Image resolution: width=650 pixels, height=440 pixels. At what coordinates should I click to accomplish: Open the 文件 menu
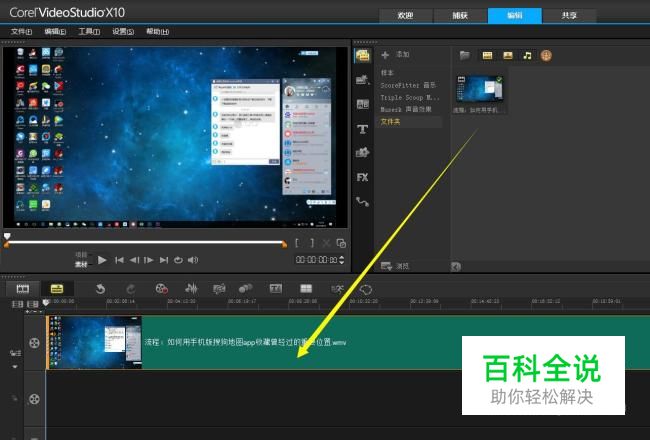(x=21, y=32)
